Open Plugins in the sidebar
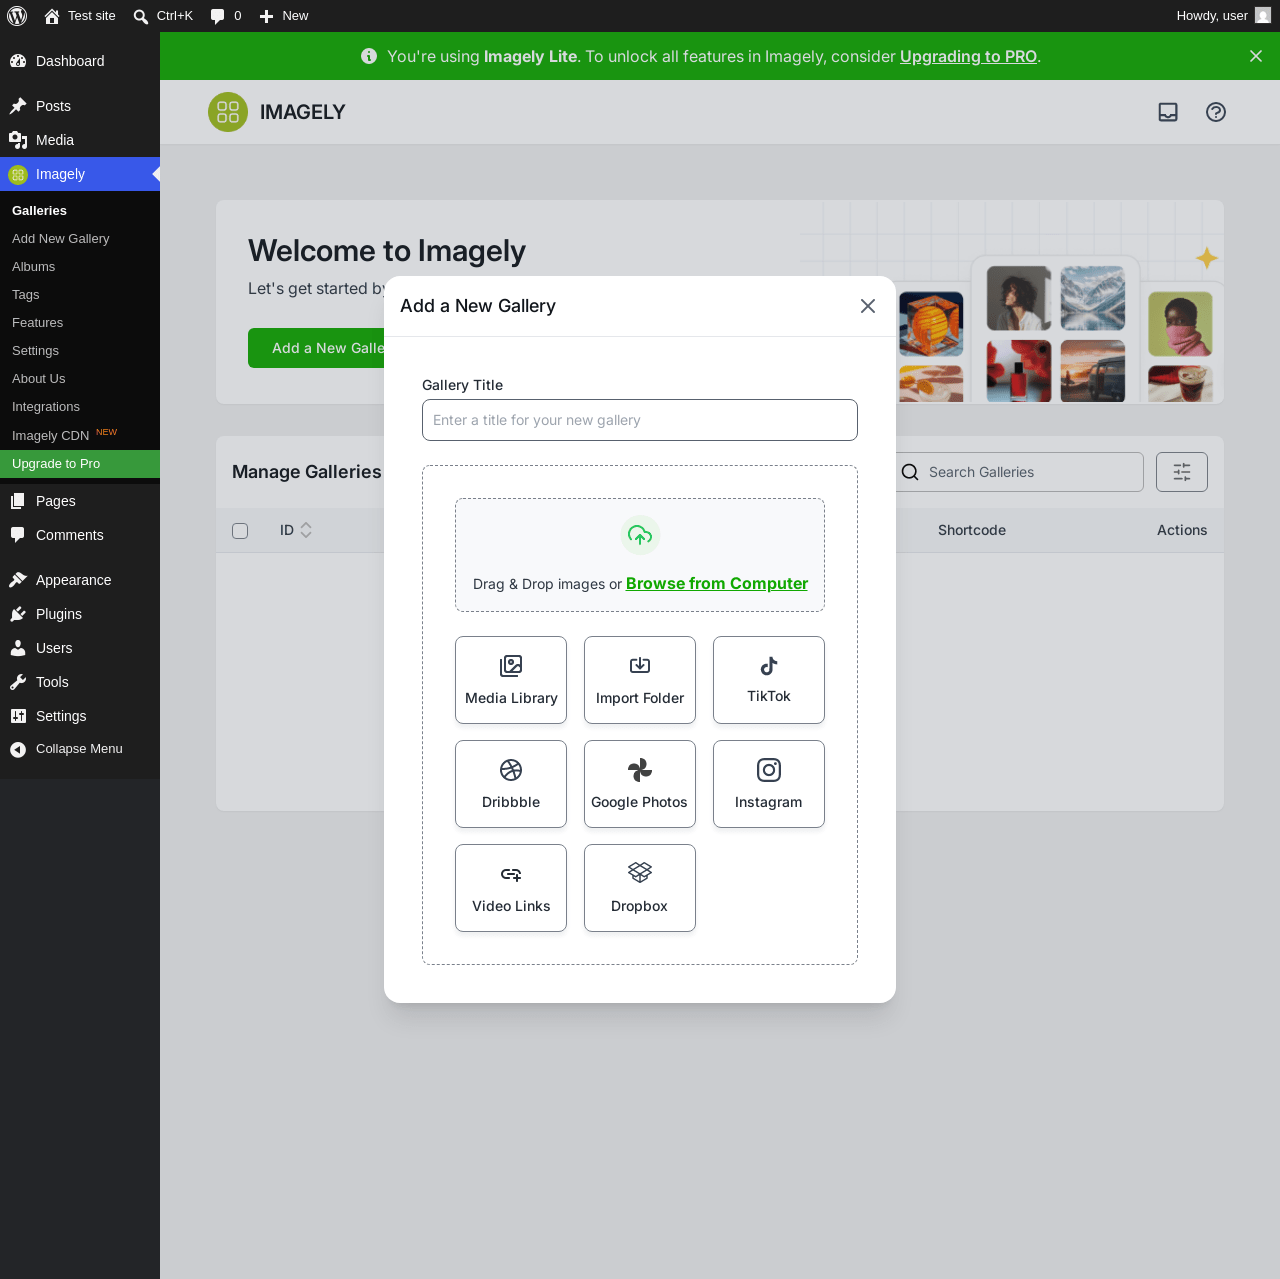 pos(80,614)
